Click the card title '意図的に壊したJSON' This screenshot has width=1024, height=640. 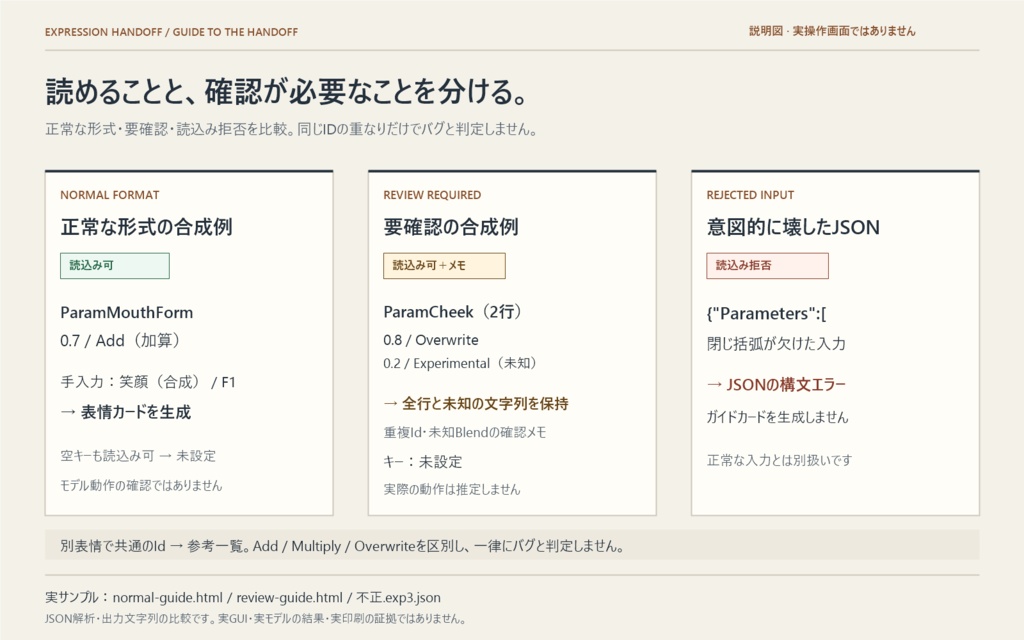(793, 227)
